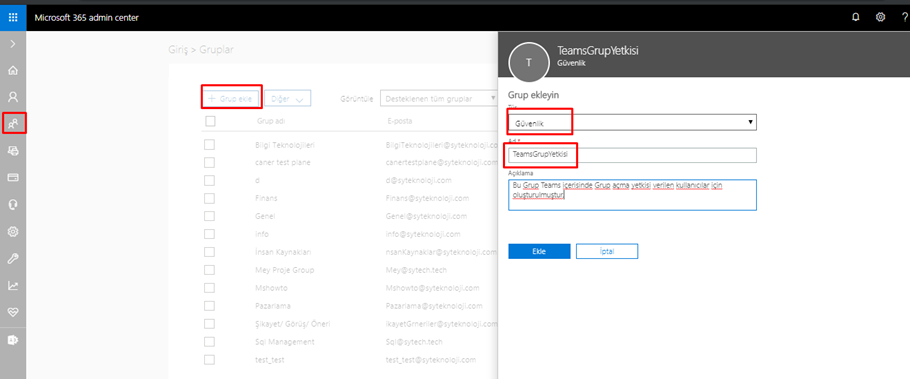Open Support headset icon in sidebar
Screen dimensions: 910x379
coord(13,204)
